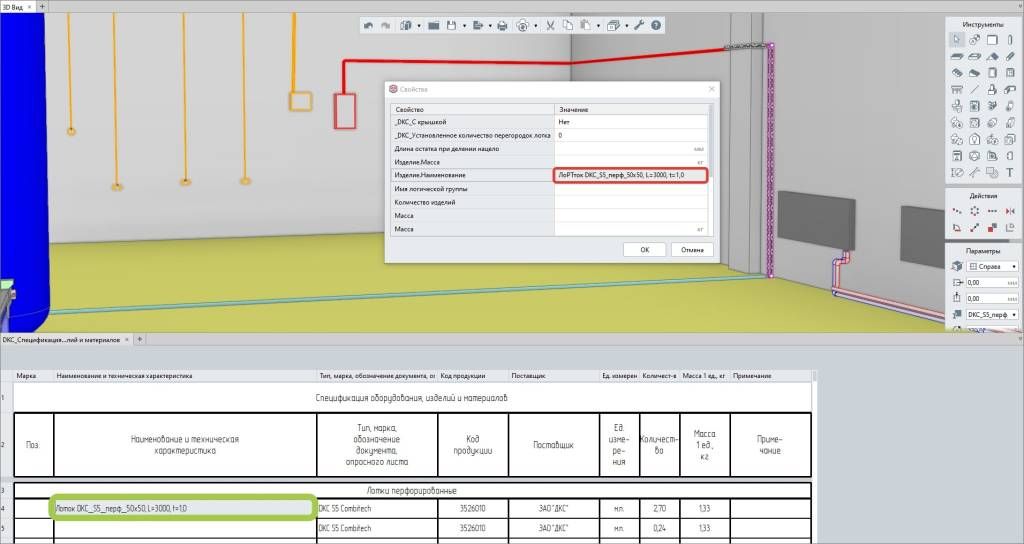Click quantity cell 2,70 in specification
The image size is (1024, 544).
click(x=659, y=508)
